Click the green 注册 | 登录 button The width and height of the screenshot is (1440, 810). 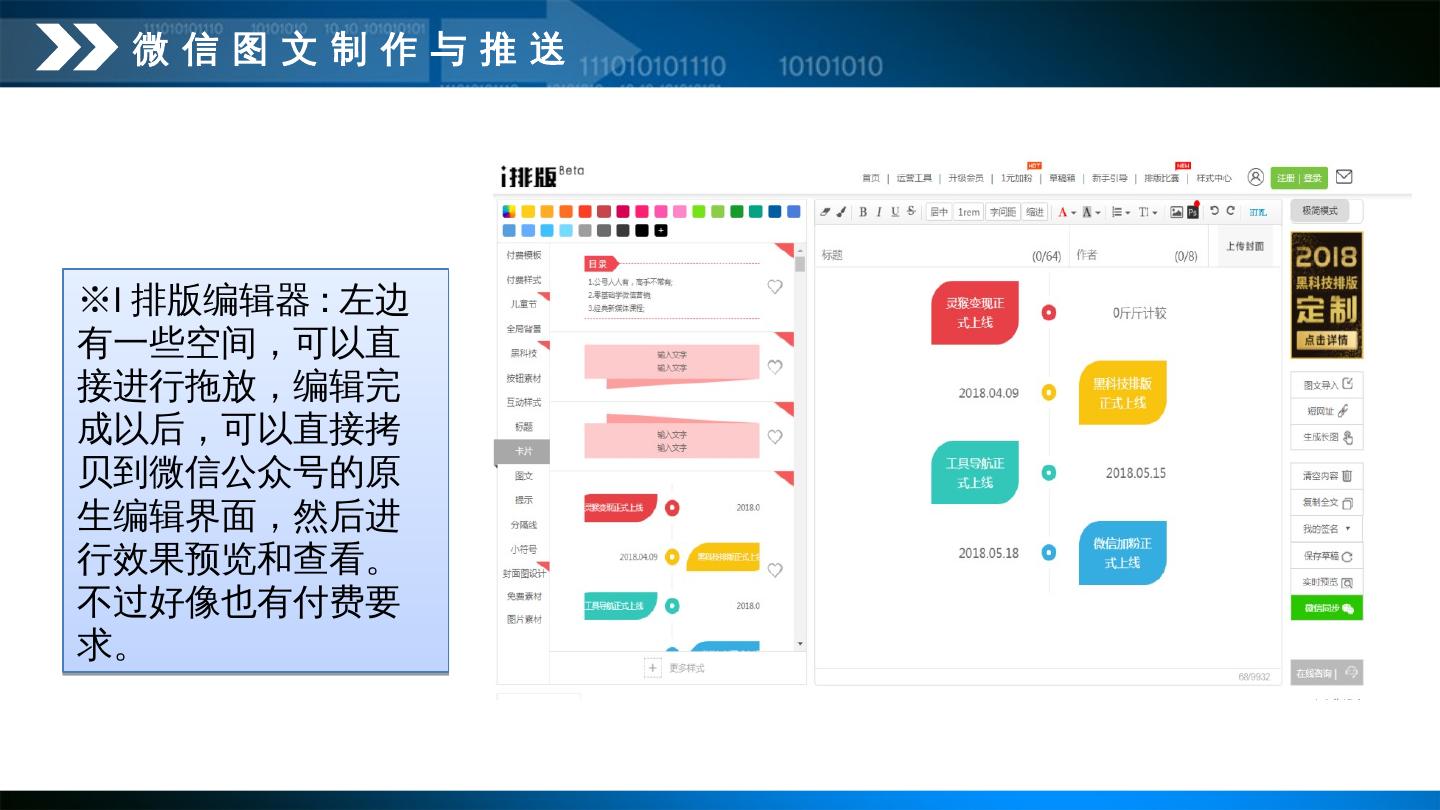(x=1299, y=178)
